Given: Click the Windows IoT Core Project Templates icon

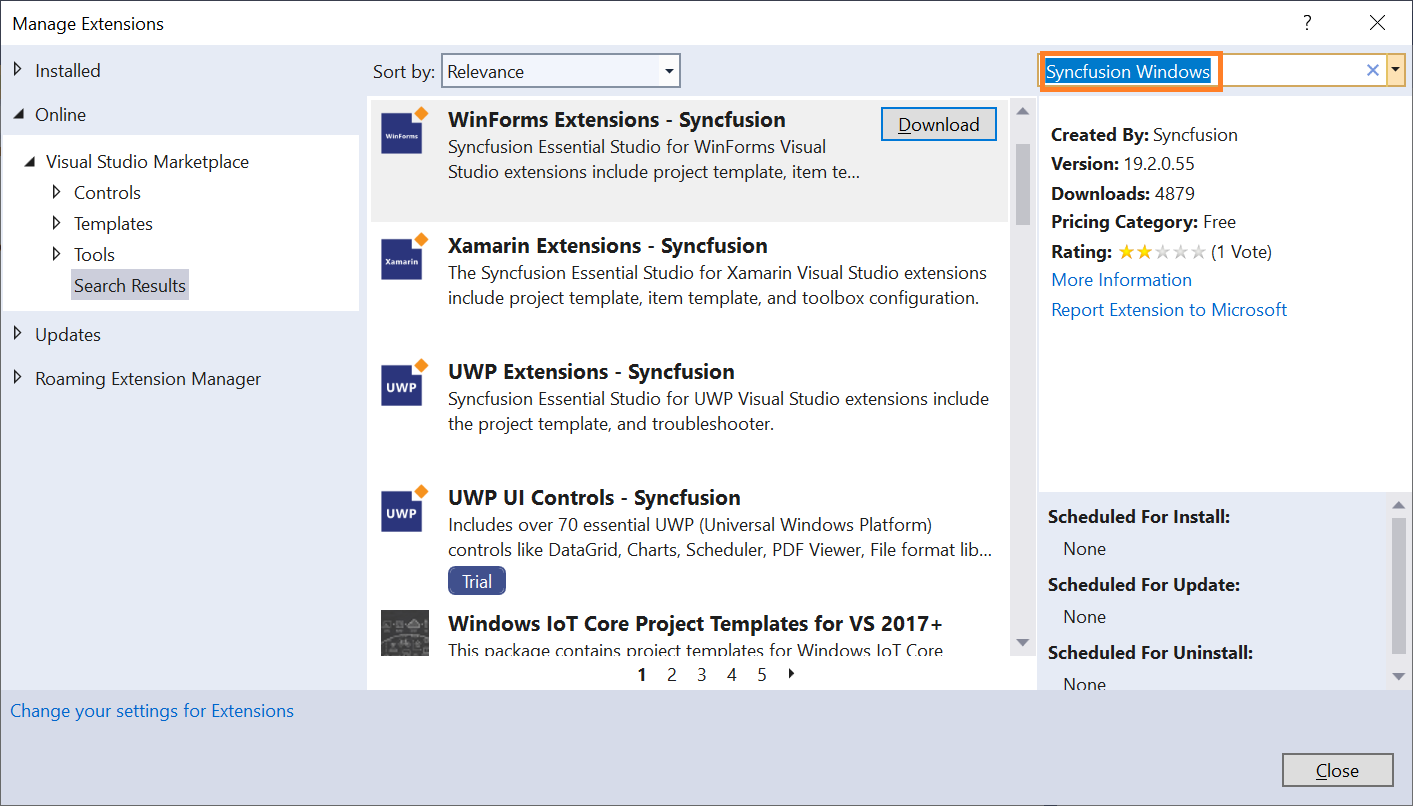Looking at the screenshot, I should pyautogui.click(x=404, y=633).
